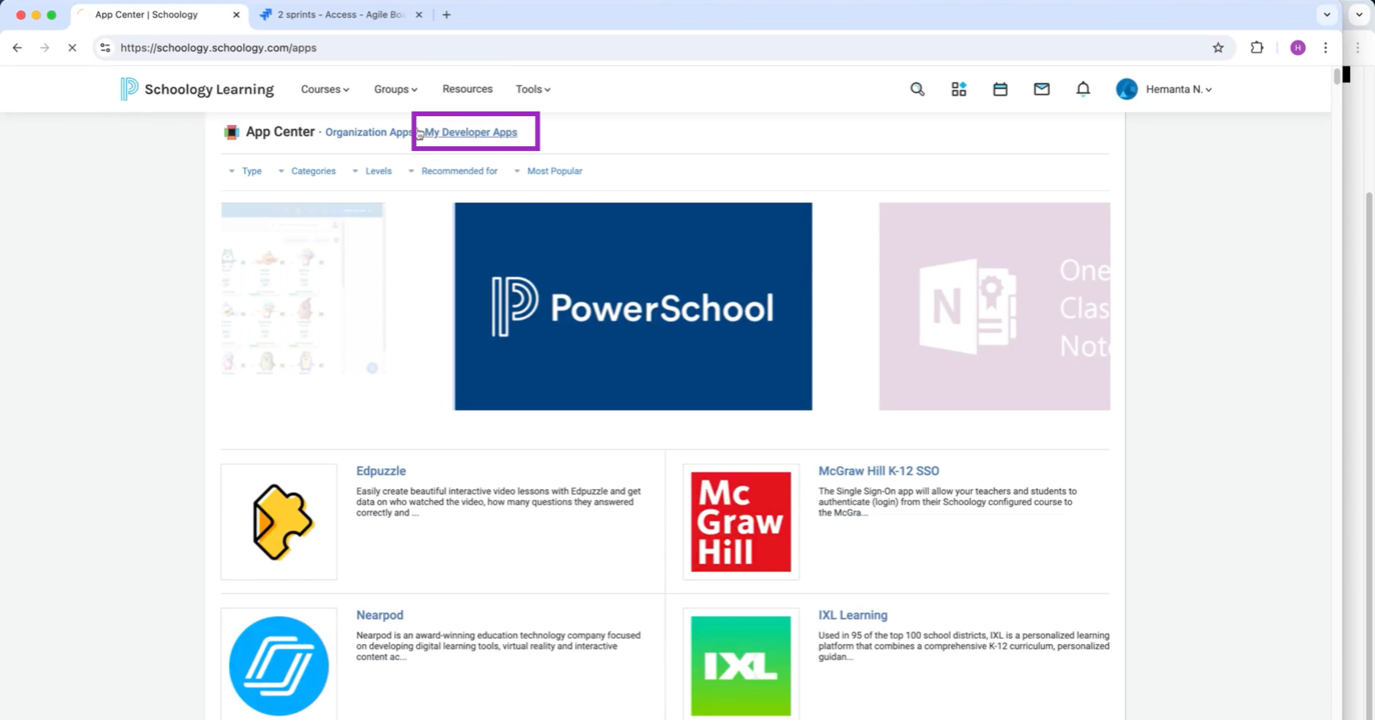Expand the Hemanta N. account menu
This screenshot has height=724, width=1375.
pos(1179,89)
